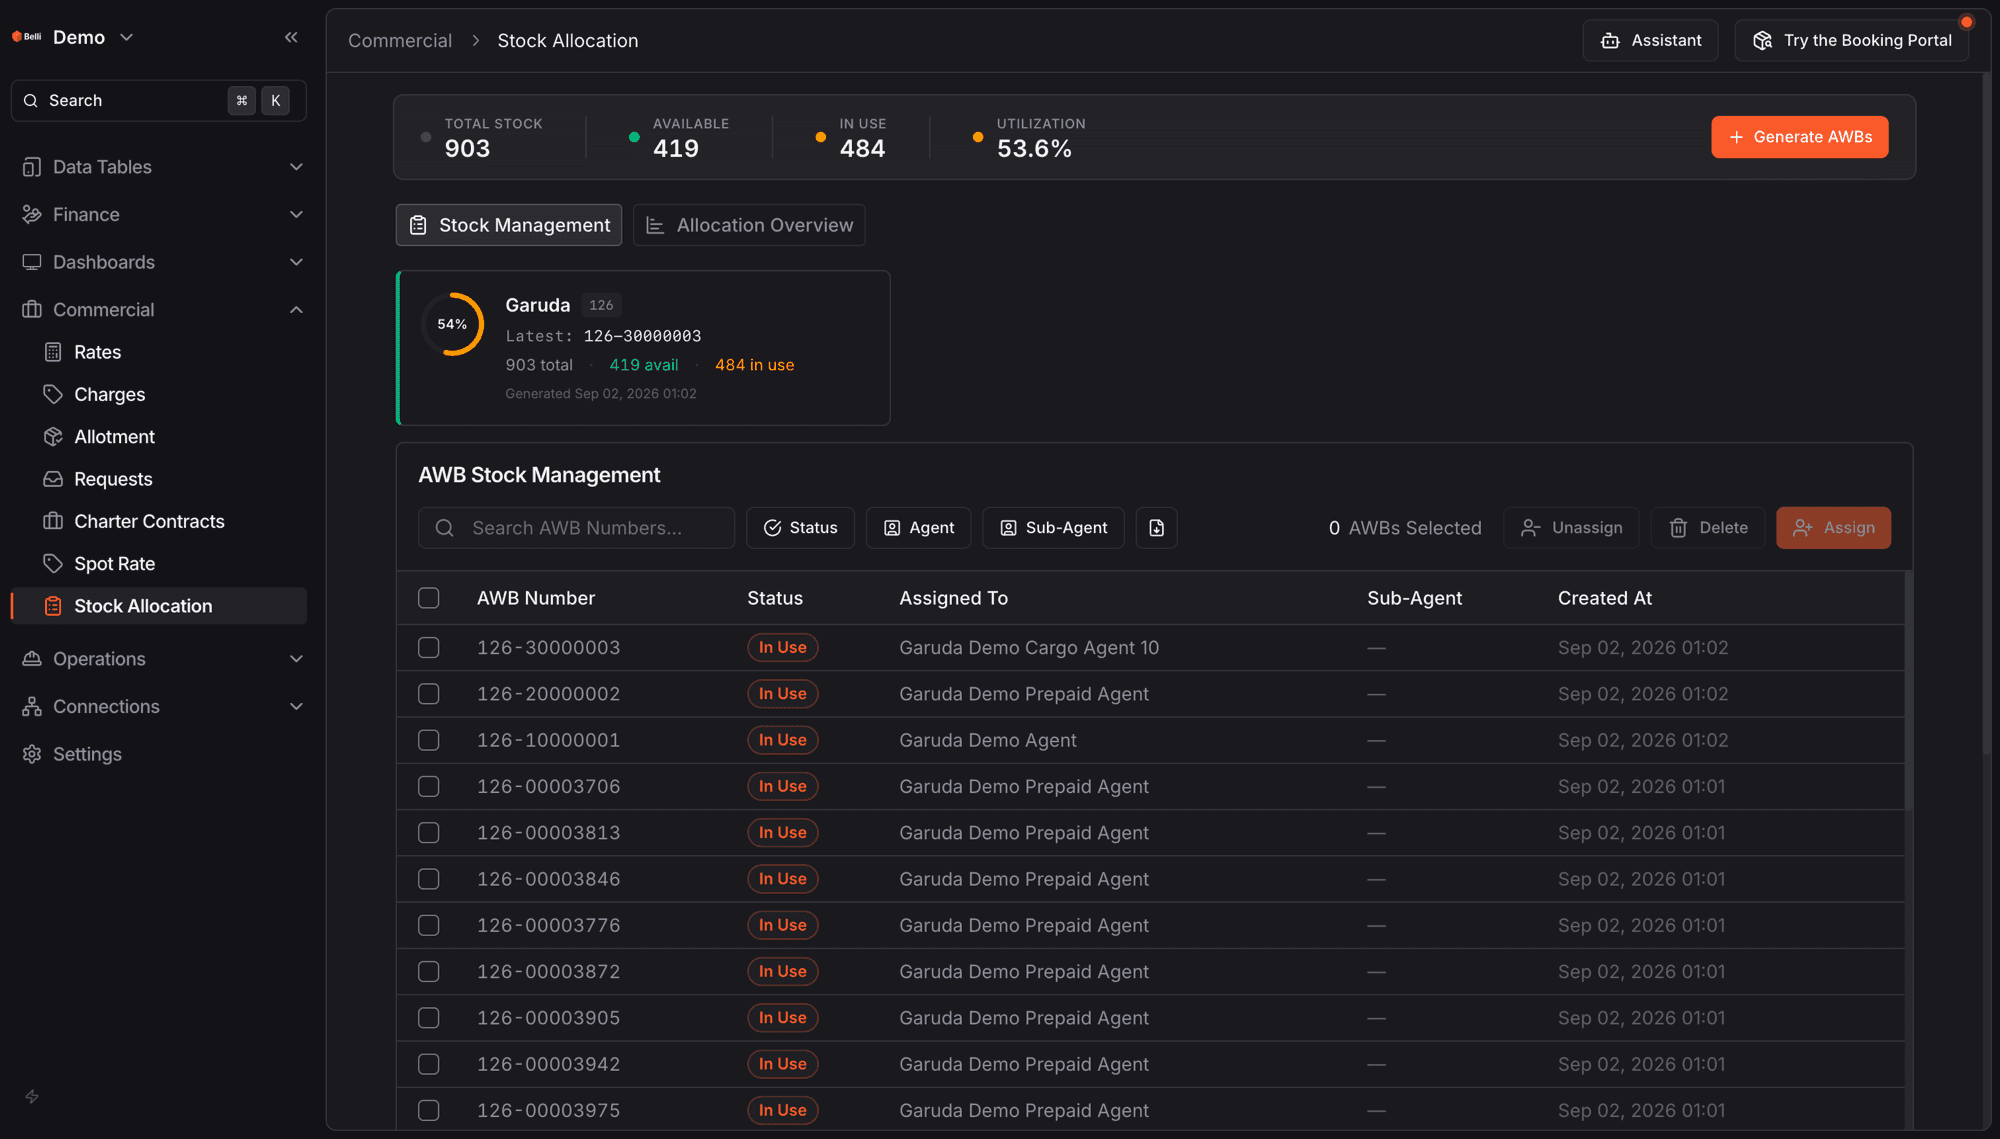Open Spot Rate in the sidebar
This screenshot has height=1139, width=2000.
(159, 564)
